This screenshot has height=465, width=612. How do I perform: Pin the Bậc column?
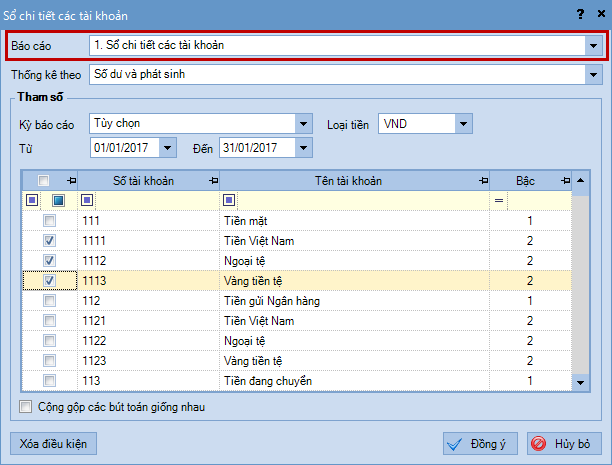(561, 180)
